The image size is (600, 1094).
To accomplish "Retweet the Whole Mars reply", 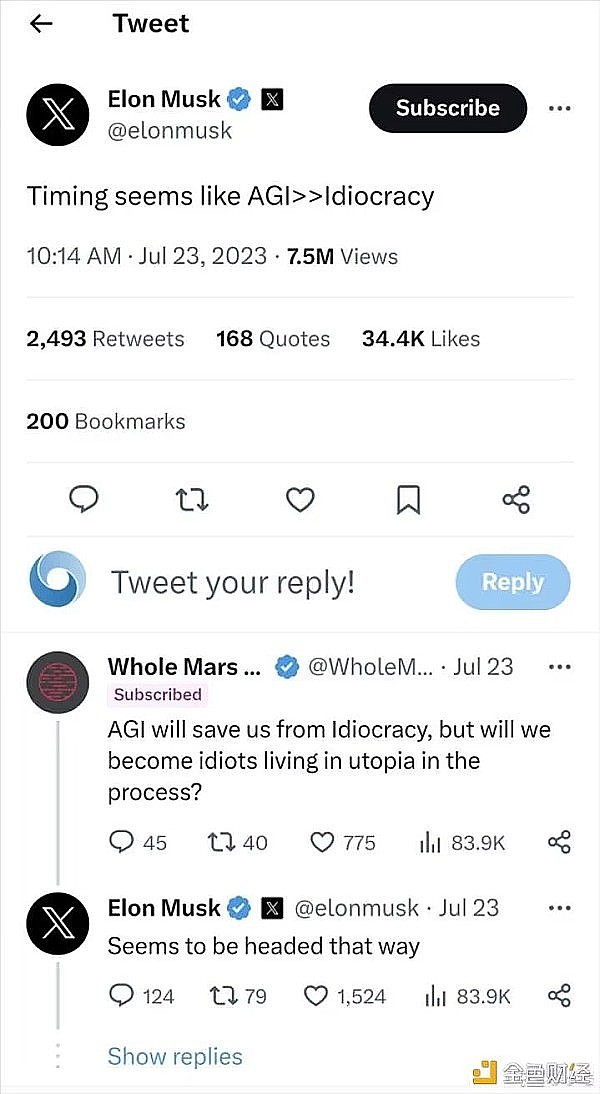I will [x=223, y=842].
